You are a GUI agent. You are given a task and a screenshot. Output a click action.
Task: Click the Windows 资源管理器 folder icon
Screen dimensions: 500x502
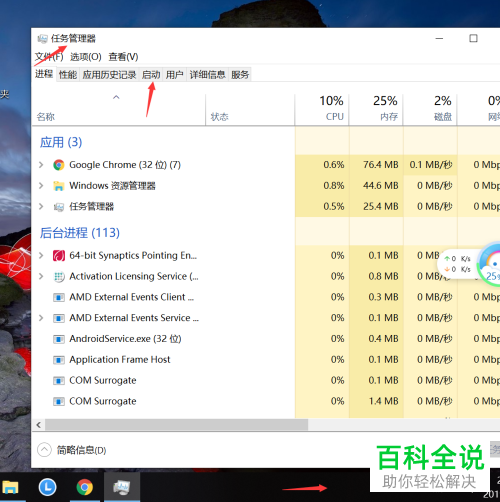coord(59,186)
